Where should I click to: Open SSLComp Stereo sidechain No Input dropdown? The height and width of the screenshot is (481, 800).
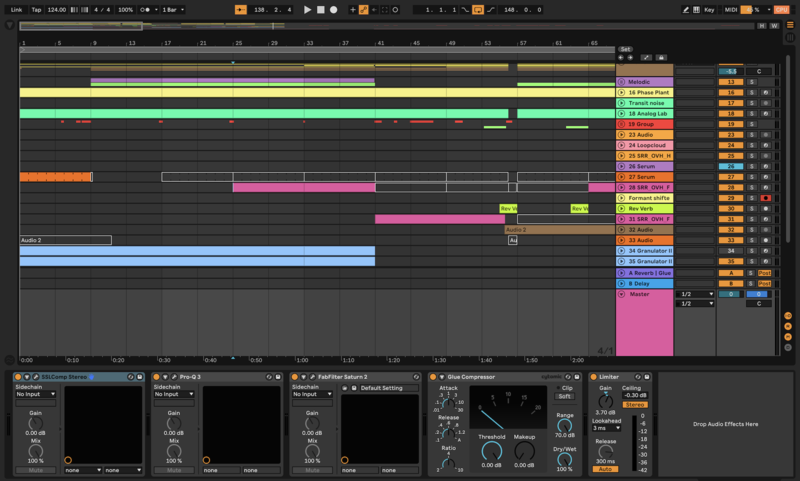34,394
